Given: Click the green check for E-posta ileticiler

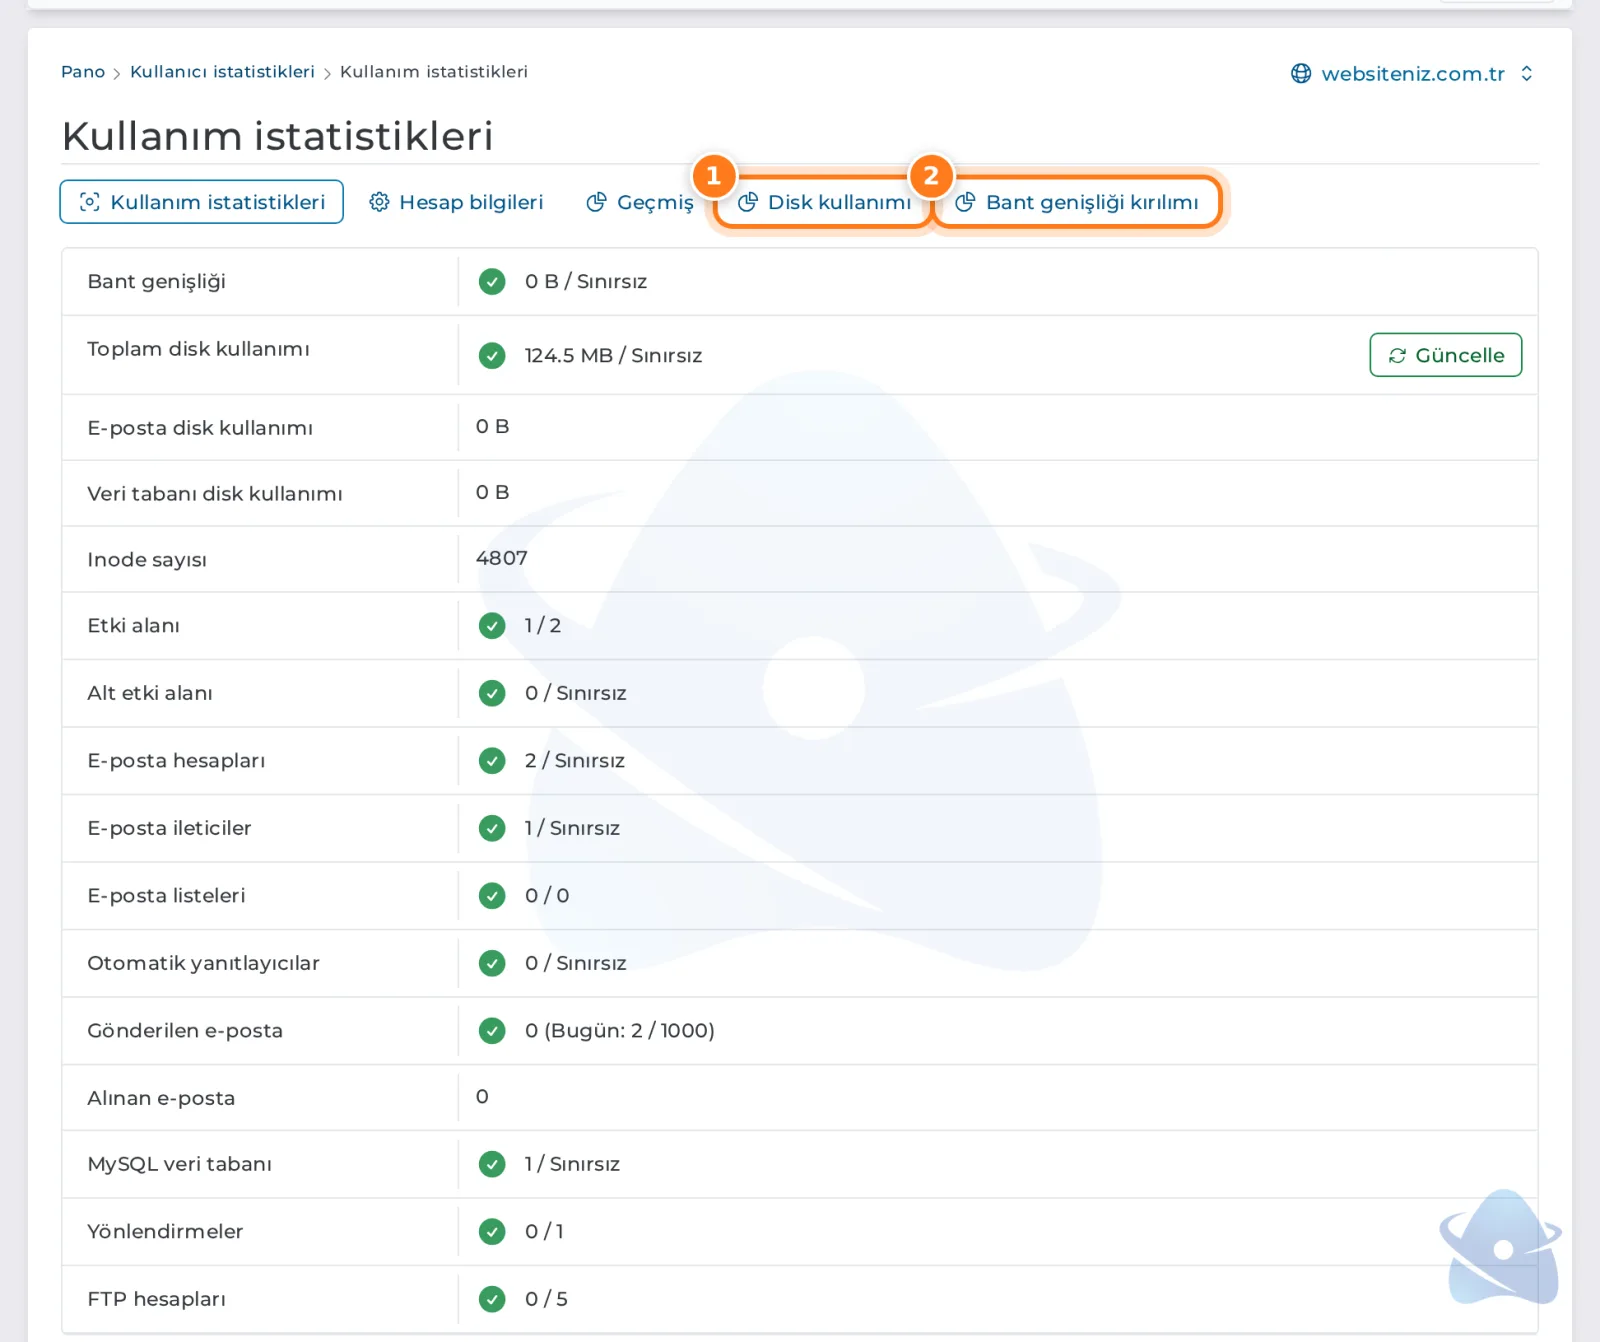Looking at the screenshot, I should [492, 828].
